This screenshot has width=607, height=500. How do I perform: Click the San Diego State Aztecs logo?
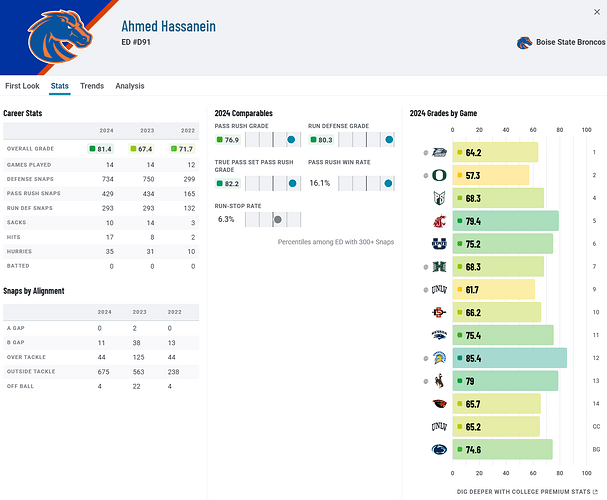click(439, 313)
